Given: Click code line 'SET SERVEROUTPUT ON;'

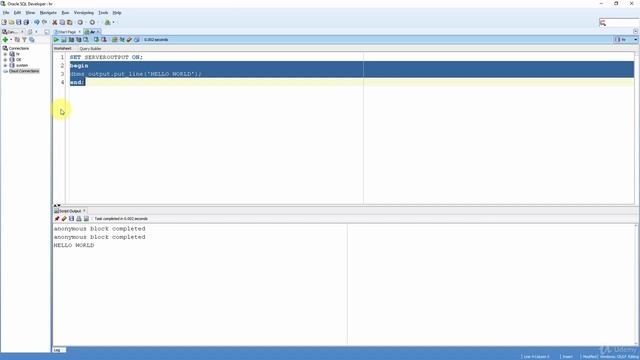Looking at the screenshot, I should (106, 57).
